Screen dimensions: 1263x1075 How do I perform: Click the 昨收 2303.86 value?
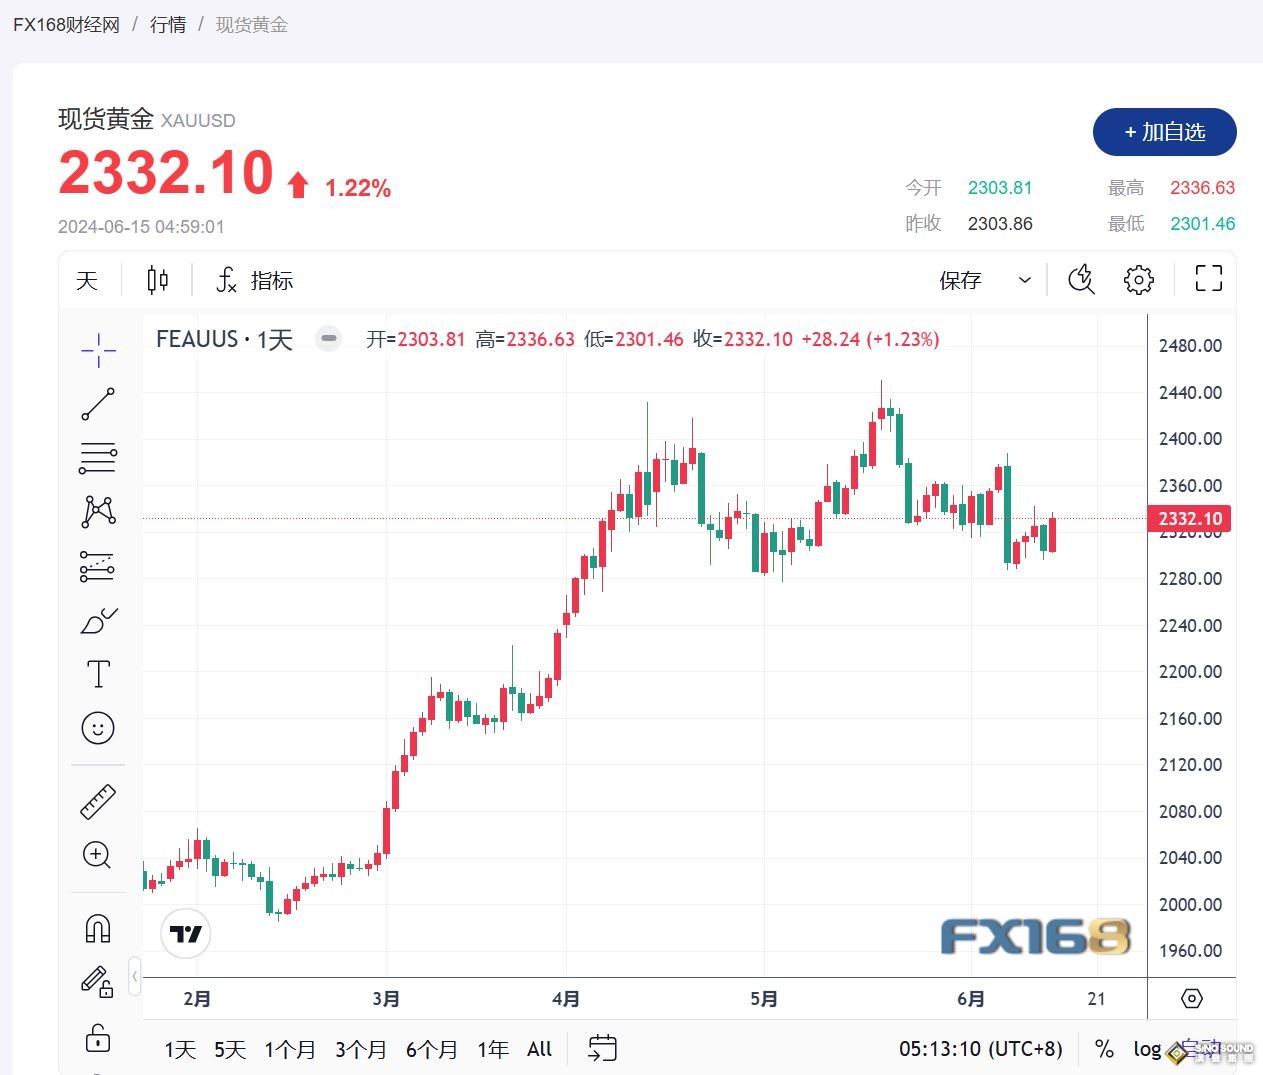click(1000, 224)
